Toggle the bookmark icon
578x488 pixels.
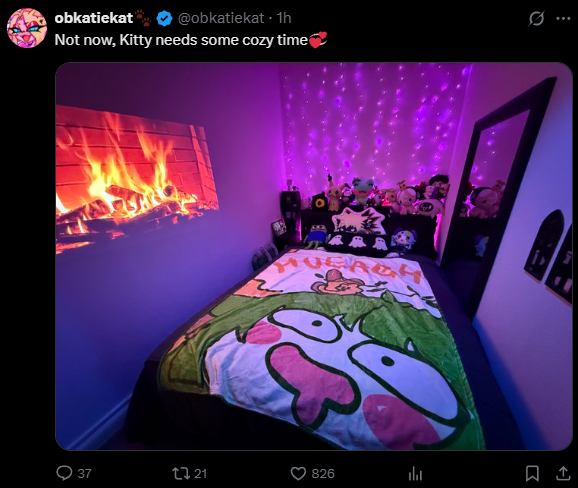[x=532, y=473]
